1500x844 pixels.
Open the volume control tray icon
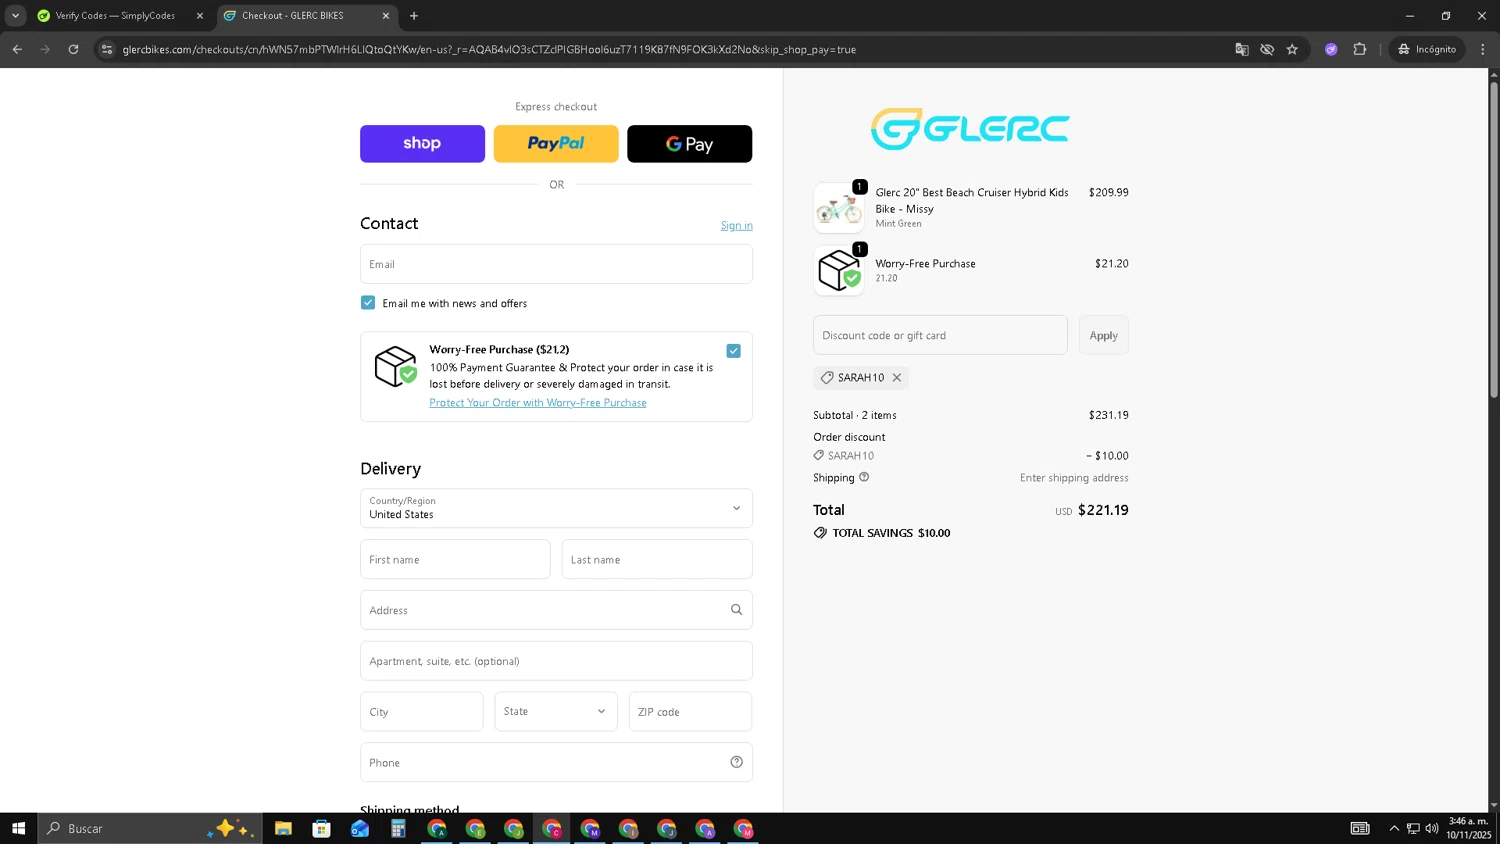click(1432, 828)
